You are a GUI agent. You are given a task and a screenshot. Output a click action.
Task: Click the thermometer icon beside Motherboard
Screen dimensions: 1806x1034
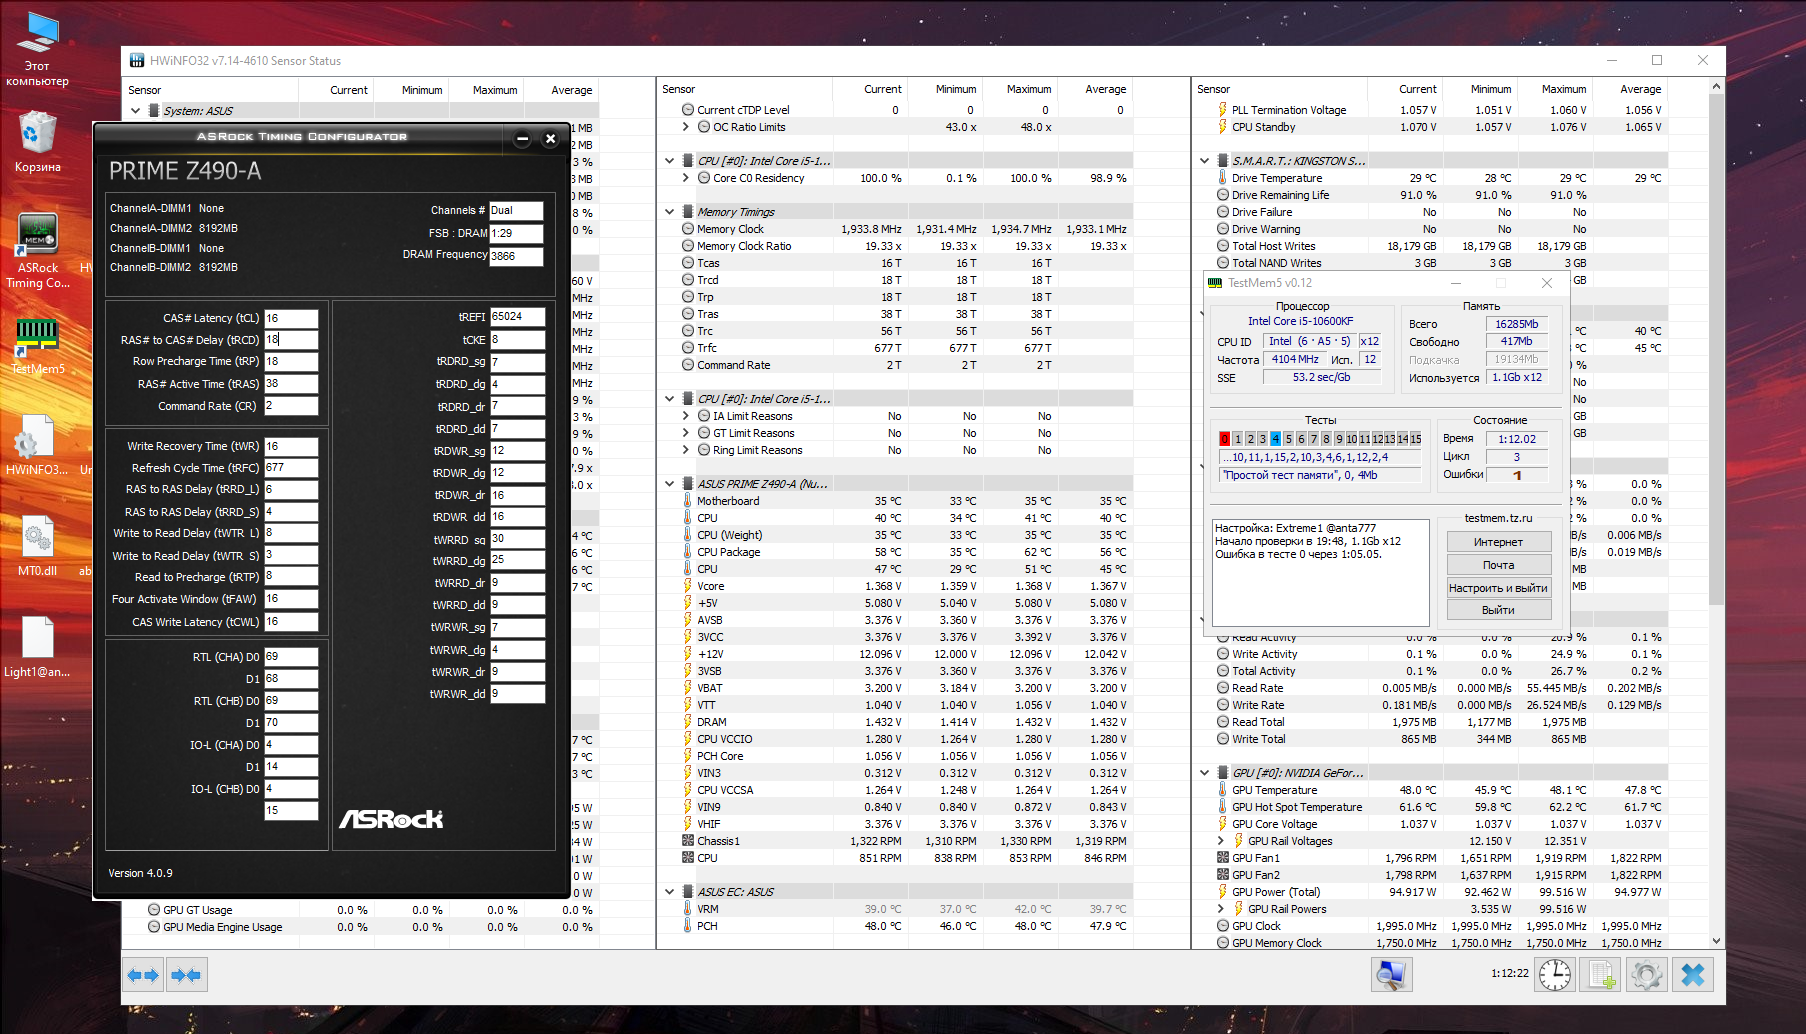coord(688,501)
